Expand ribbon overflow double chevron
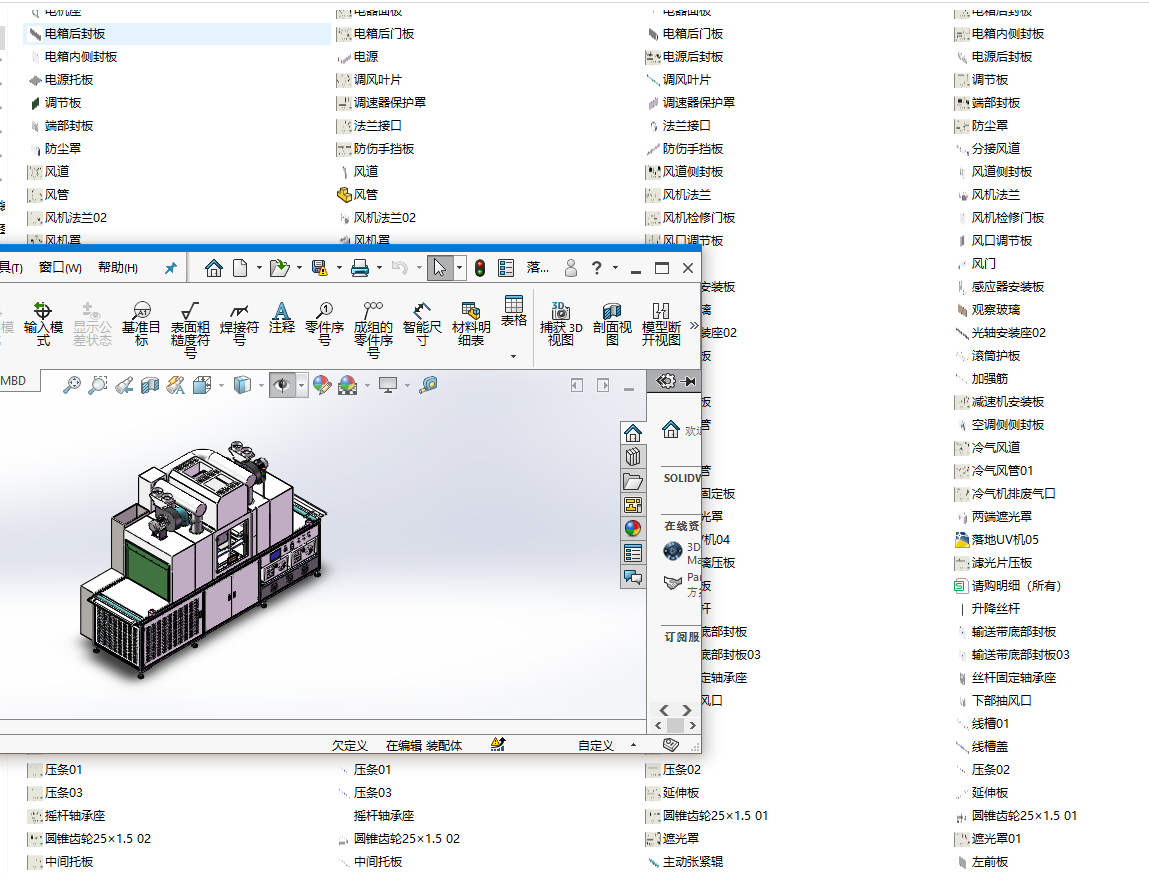 tap(693, 325)
